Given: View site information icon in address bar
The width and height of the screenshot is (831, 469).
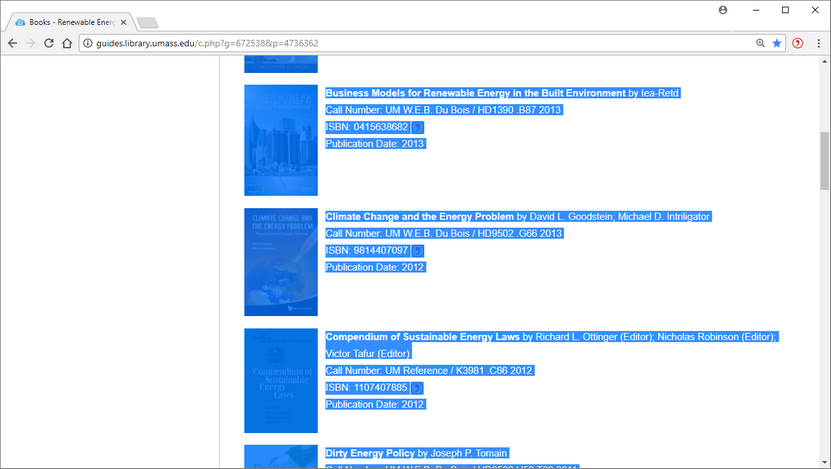Looking at the screenshot, I should coord(88,43).
